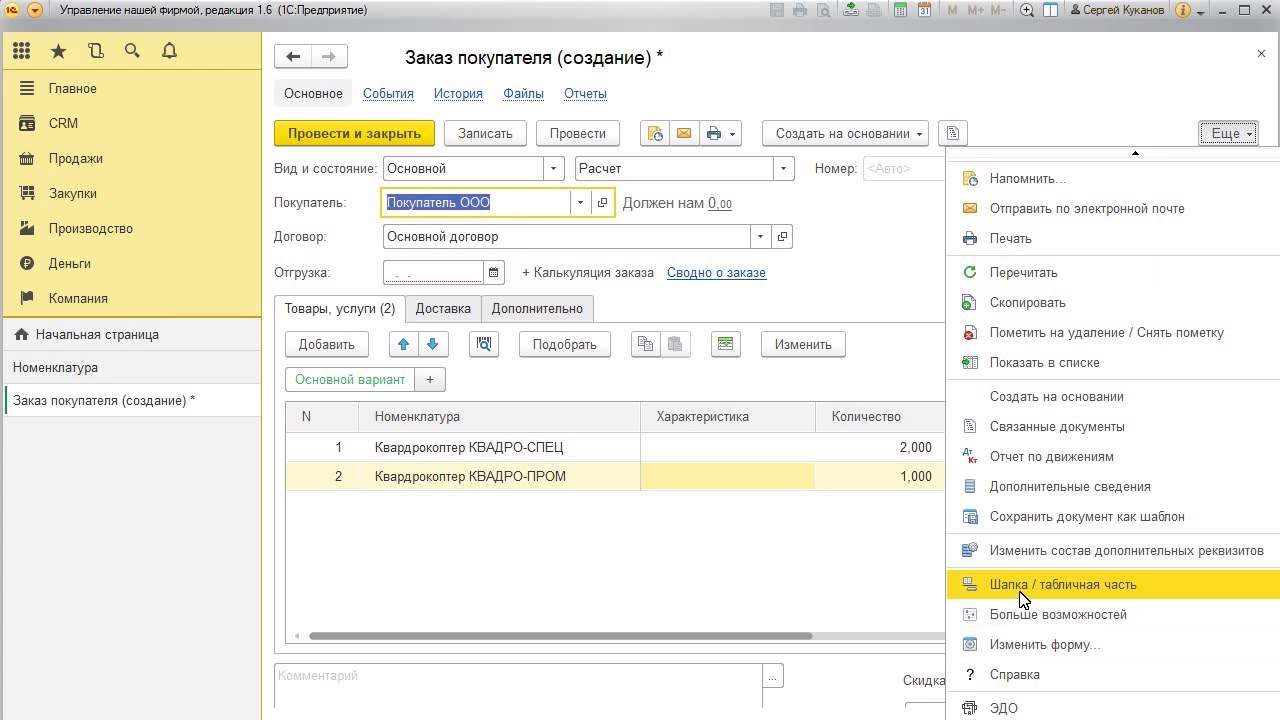The width and height of the screenshot is (1280, 720).
Task: Click the paste rows icon
Action: point(674,344)
